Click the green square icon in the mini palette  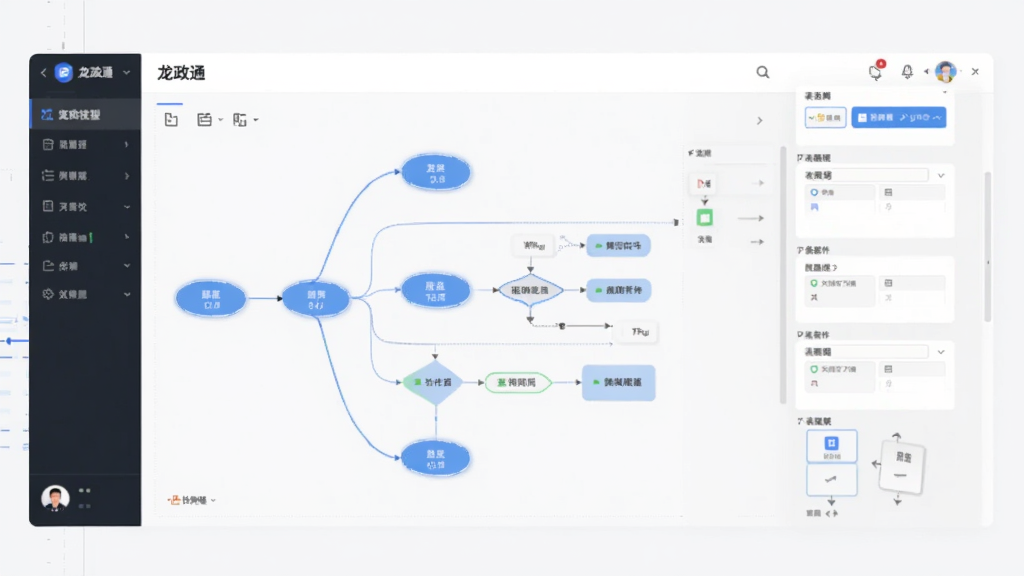[705, 217]
